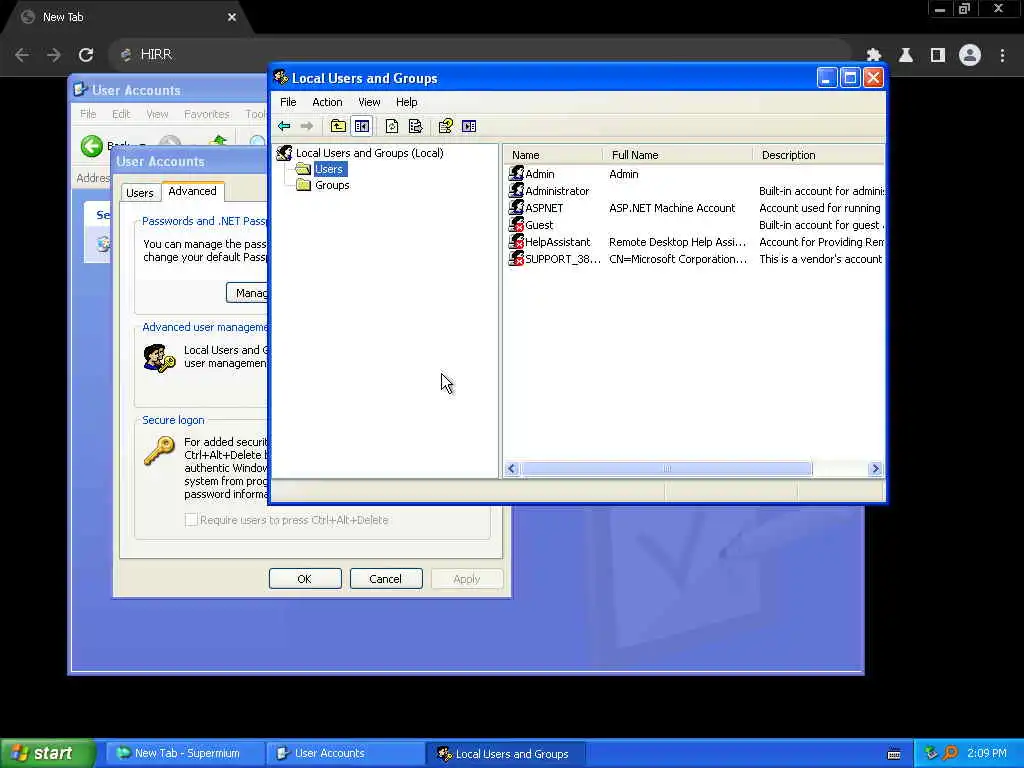Click the taskbar clock showing 2:09 PM

click(x=987, y=753)
